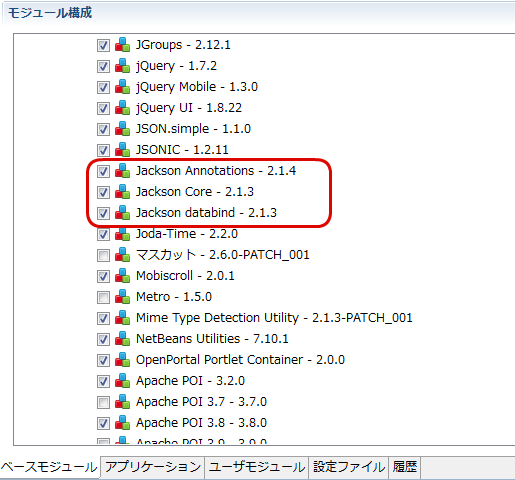The image size is (515, 480).
Task: Click the module icon beside Mime Type Detection Utility
Action: (x=122, y=318)
